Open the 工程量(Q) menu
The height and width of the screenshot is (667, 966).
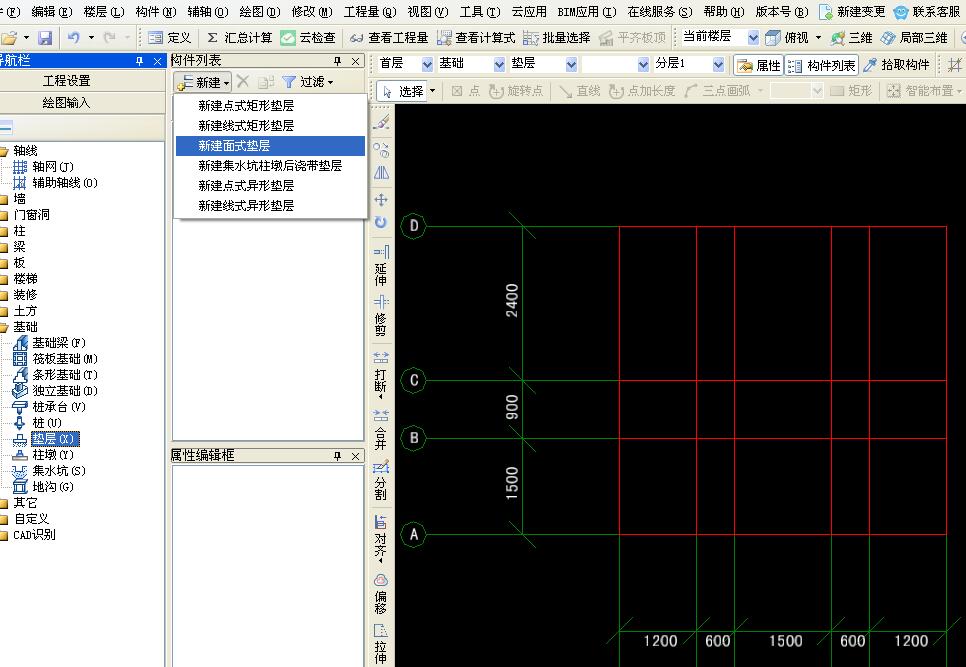(x=370, y=11)
